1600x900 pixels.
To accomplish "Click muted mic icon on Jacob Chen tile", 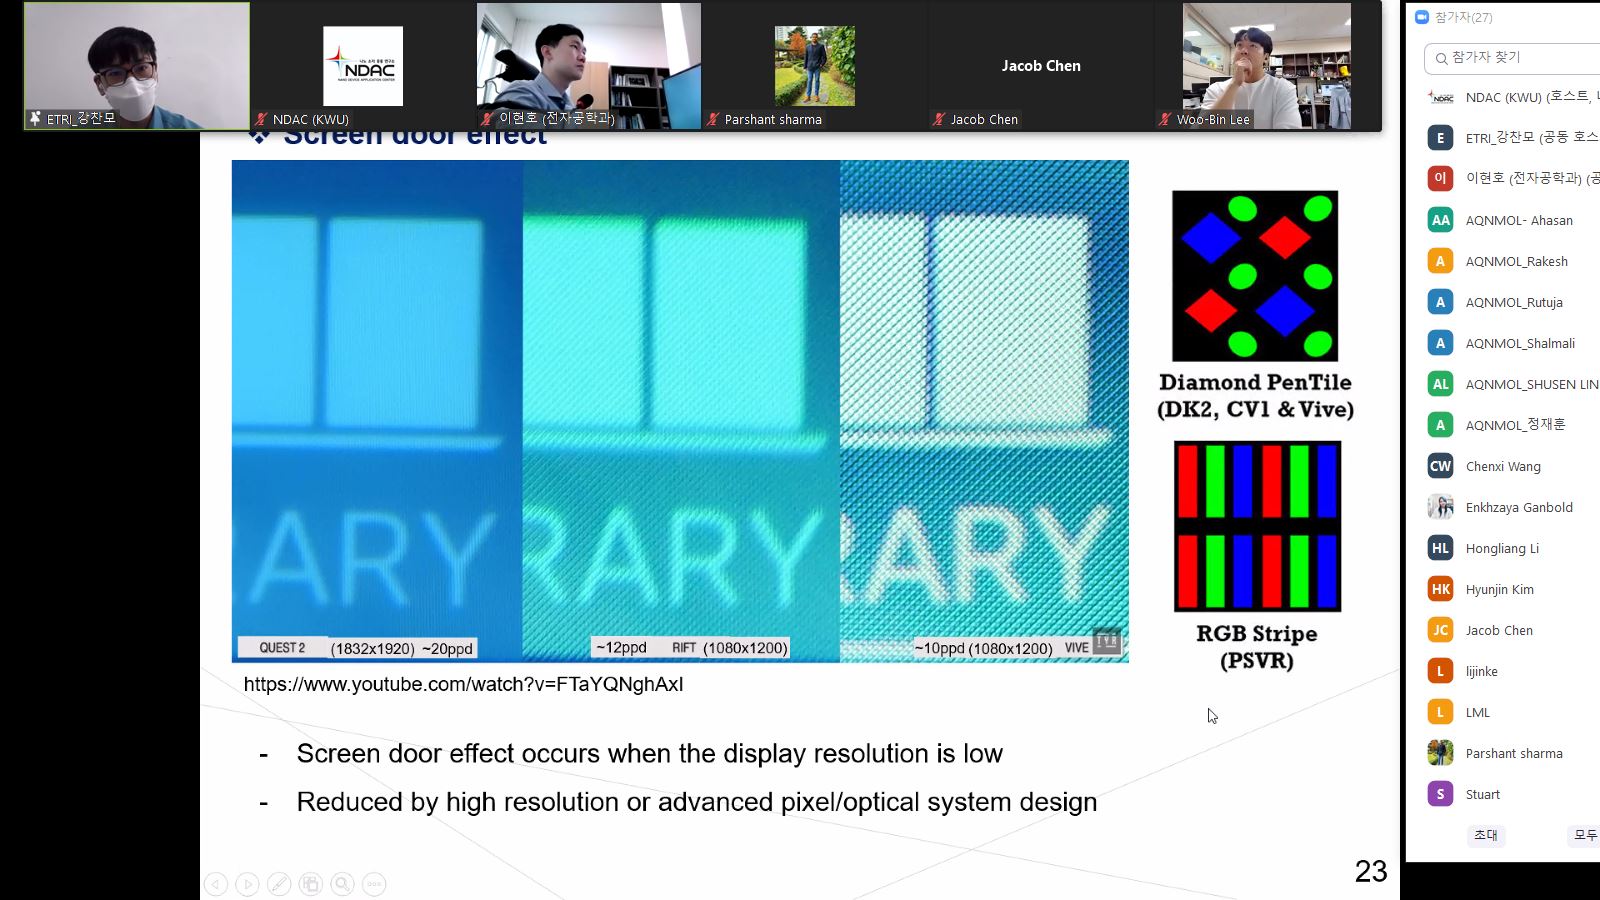I will pos(939,119).
